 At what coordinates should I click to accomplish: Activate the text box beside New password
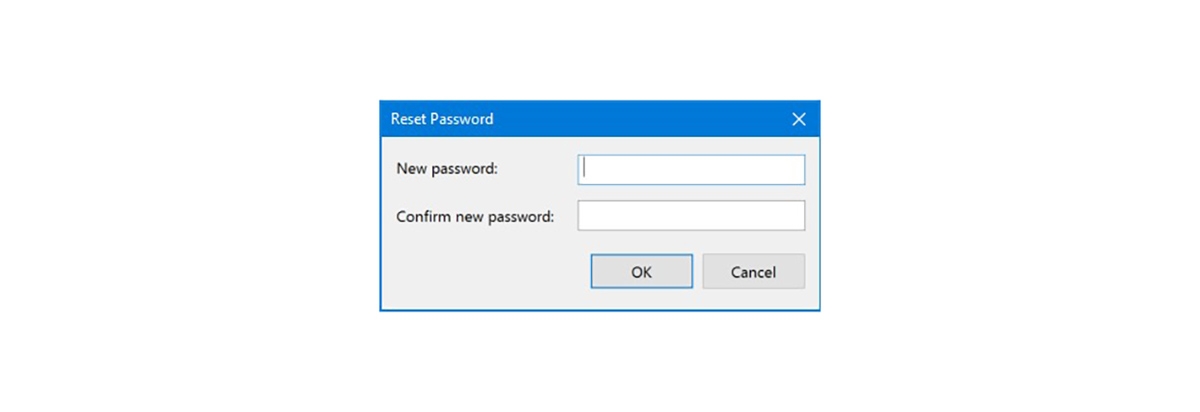691,170
